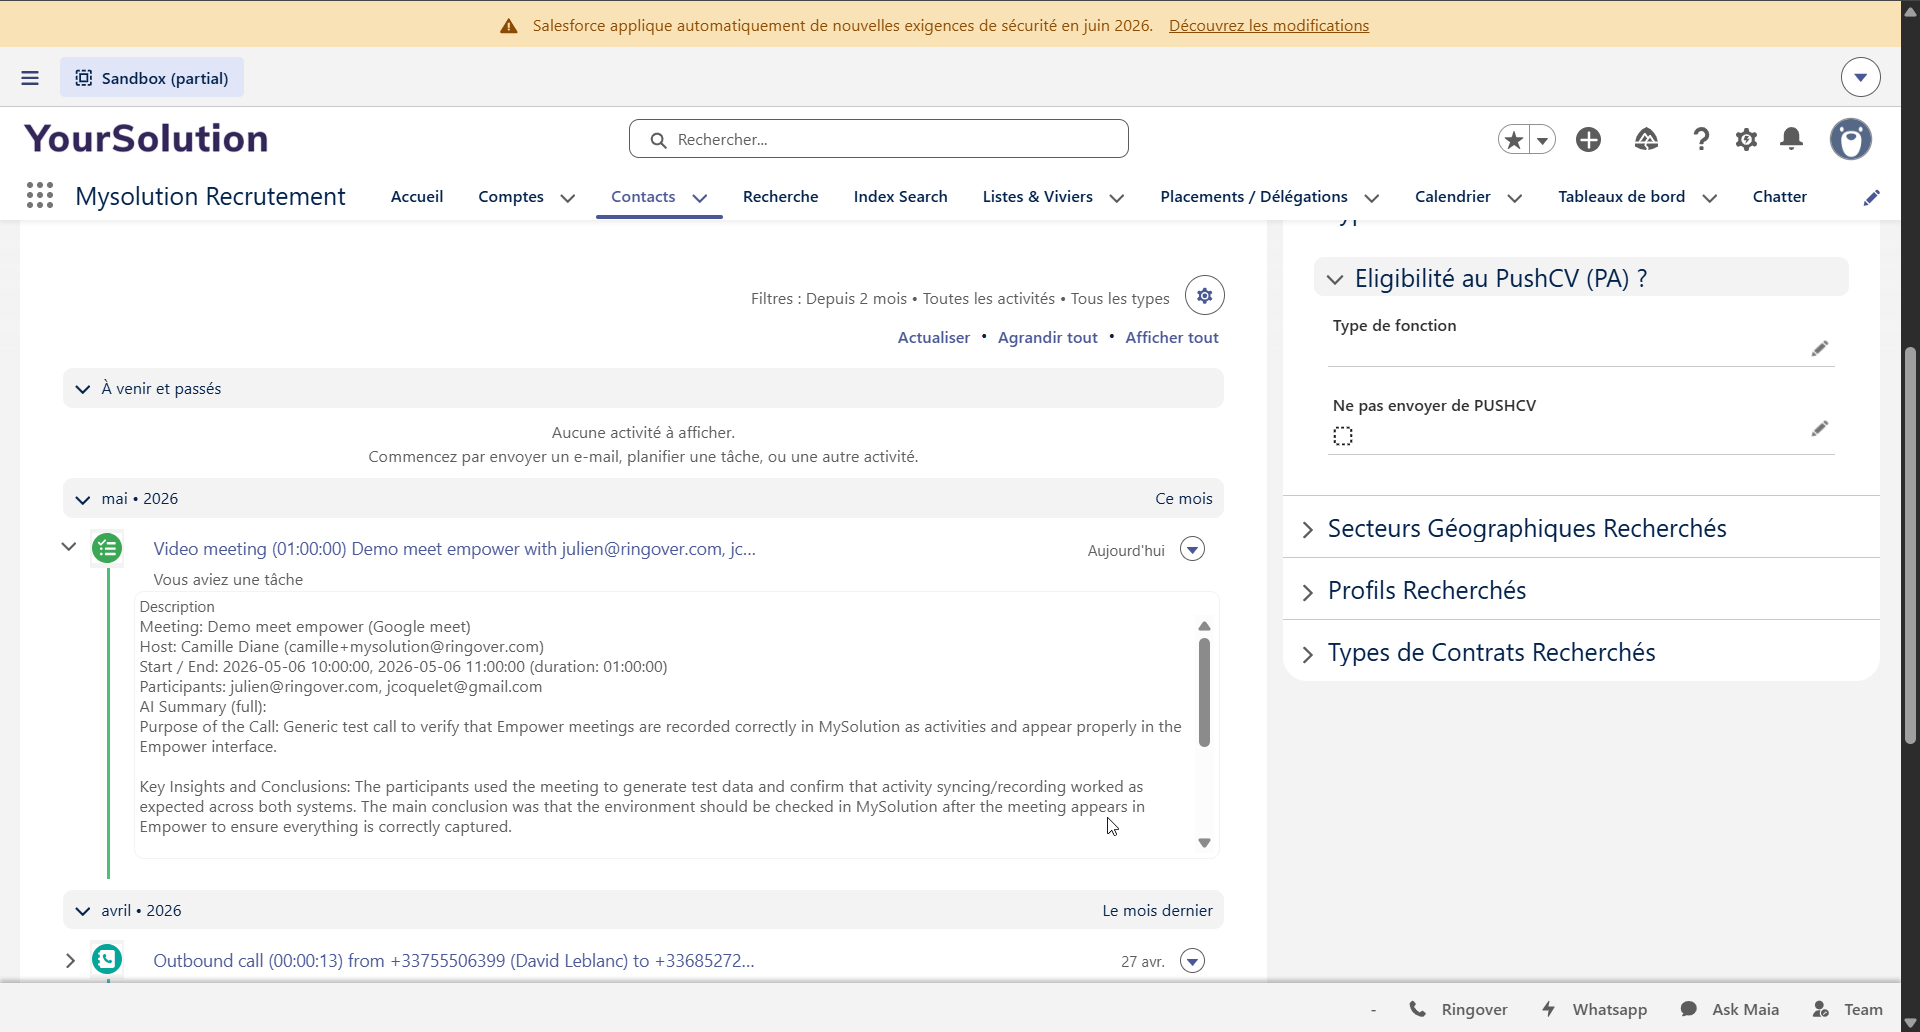
Task: Click the Agrandir tout link
Action: 1047,337
